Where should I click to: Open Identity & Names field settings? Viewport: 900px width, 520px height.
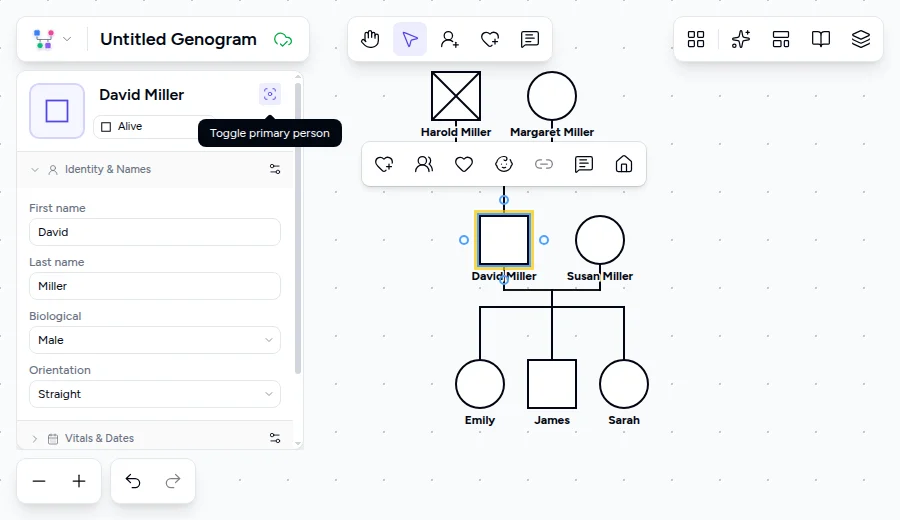click(275, 169)
